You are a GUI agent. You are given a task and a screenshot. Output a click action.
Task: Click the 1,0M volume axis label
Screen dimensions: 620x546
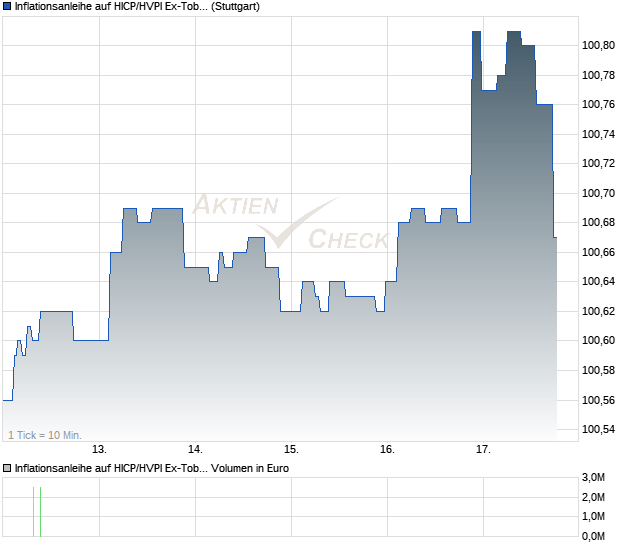point(594,517)
